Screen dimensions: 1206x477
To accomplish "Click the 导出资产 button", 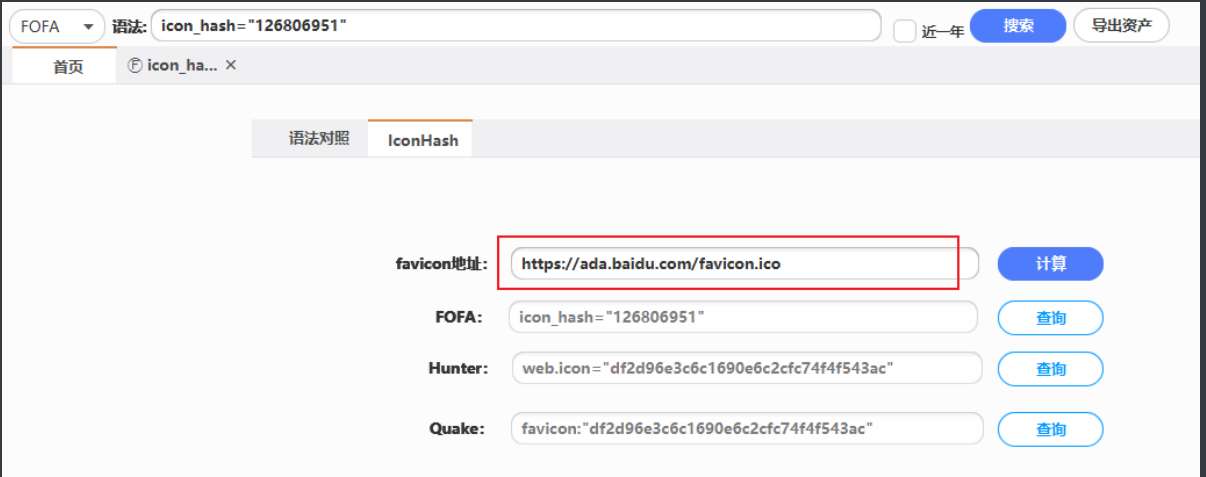I will [x=1121, y=26].
